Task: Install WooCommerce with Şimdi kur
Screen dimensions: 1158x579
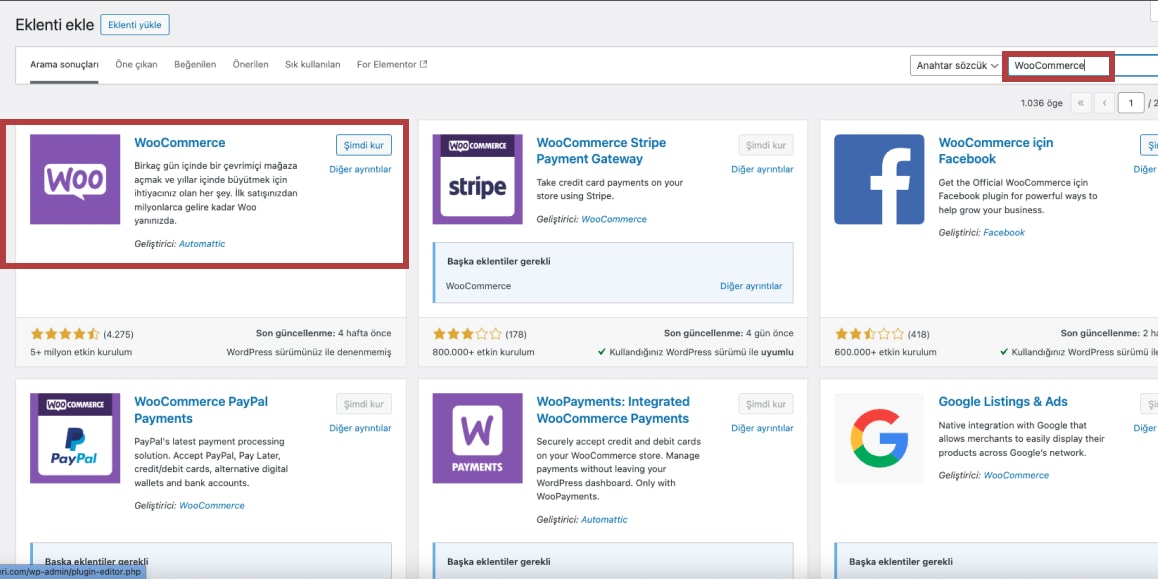Action: [364, 145]
